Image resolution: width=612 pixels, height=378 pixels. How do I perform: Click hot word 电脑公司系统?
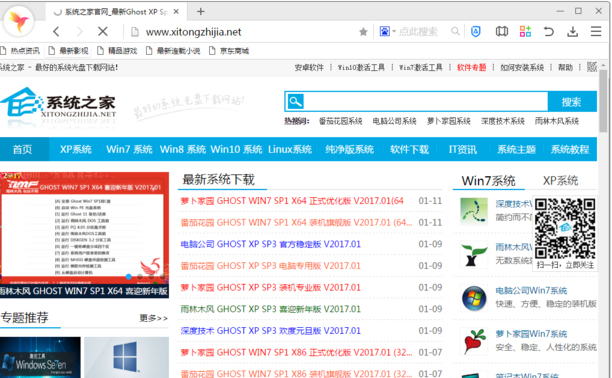394,121
